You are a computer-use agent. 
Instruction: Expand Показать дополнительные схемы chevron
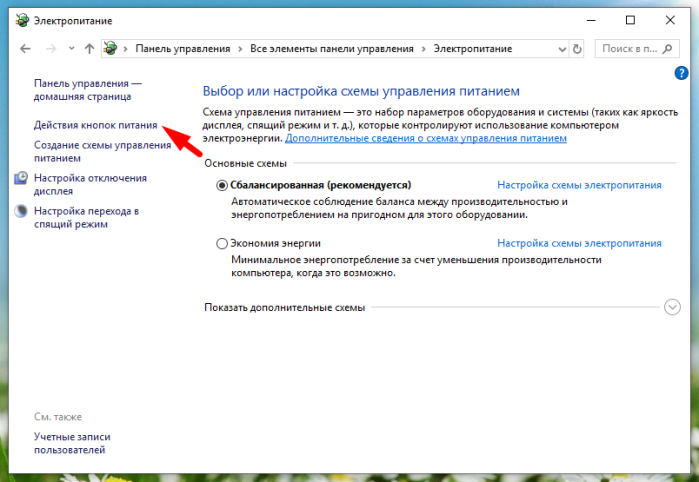coord(672,307)
